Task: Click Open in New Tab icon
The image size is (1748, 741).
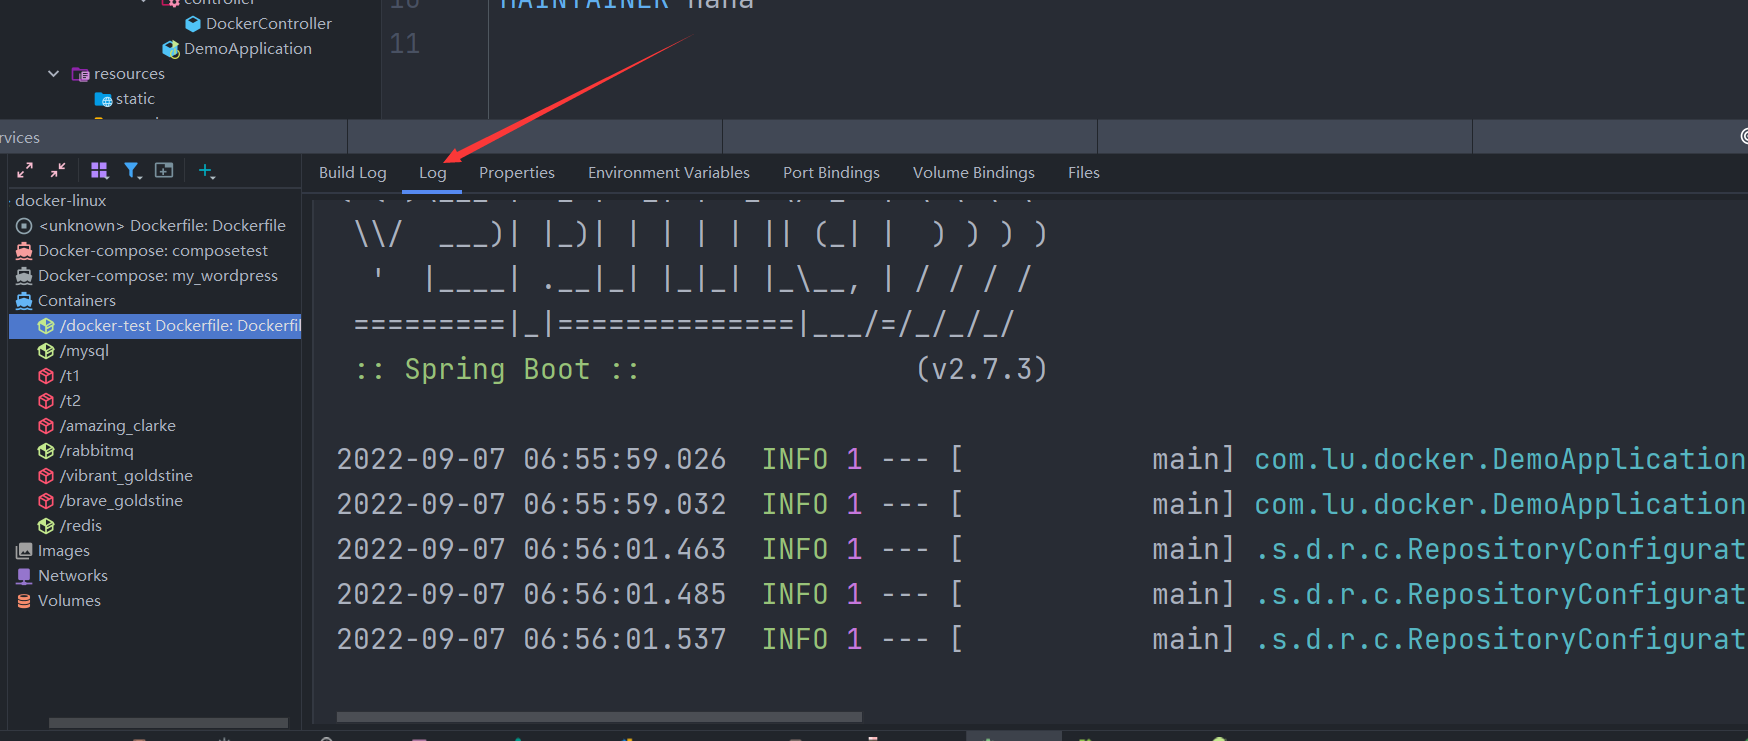Action: click(x=164, y=171)
